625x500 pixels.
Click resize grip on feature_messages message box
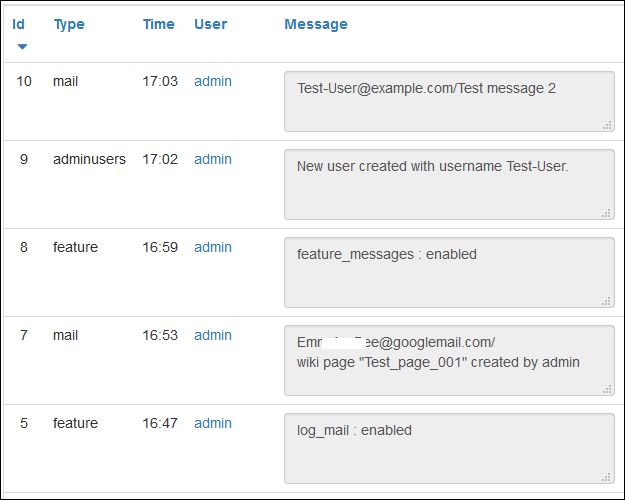[606, 301]
